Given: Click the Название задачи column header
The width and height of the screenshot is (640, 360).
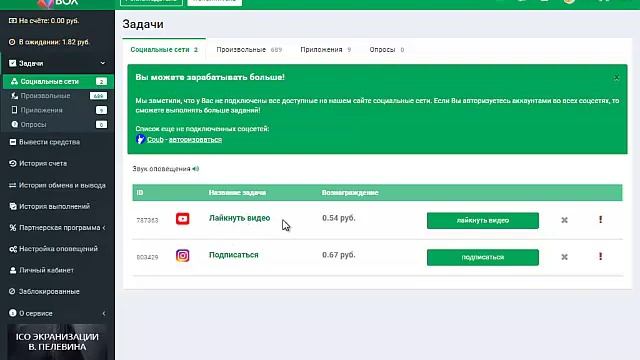Looking at the screenshot, I should click(x=237, y=193).
